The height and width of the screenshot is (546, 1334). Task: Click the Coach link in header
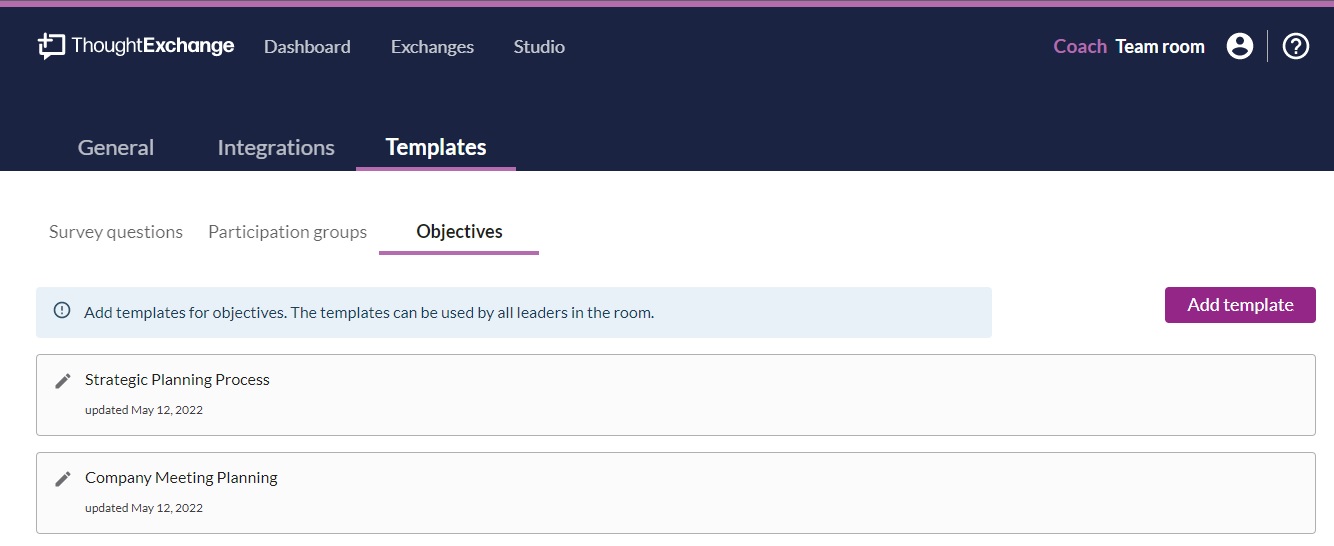click(1080, 46)
